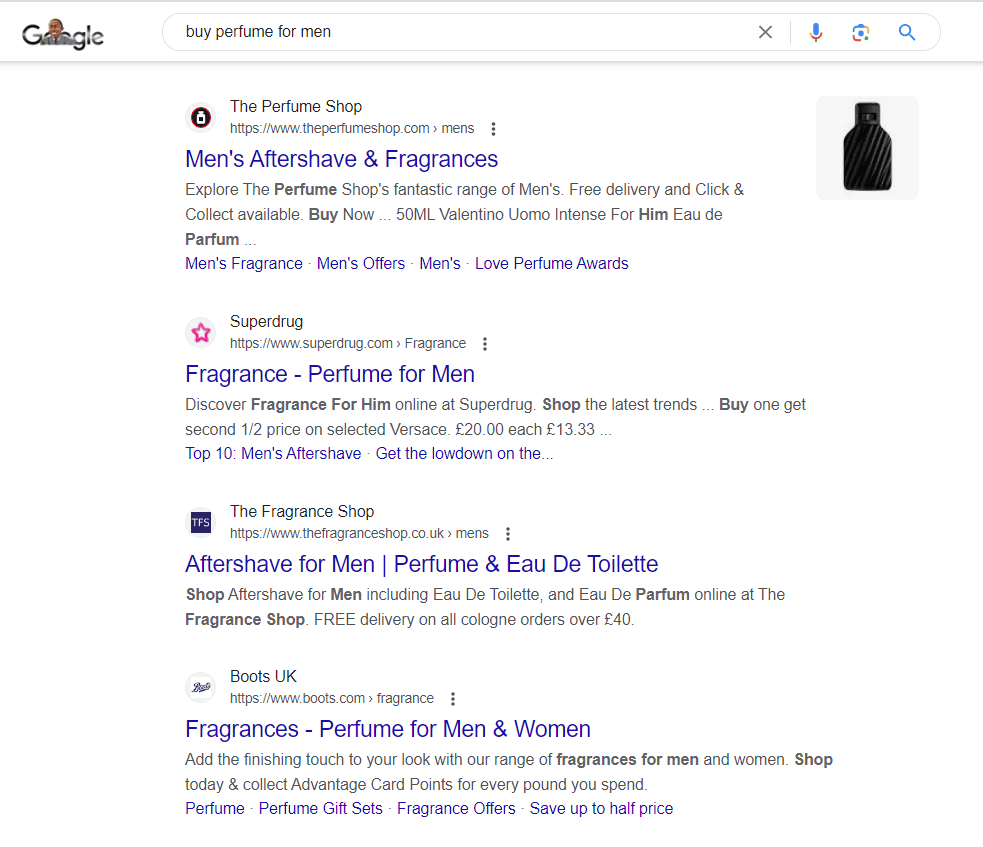983x847 pixels.
Task: Visit the Men's Offers sitelink
Action: (x=360, y=263)
